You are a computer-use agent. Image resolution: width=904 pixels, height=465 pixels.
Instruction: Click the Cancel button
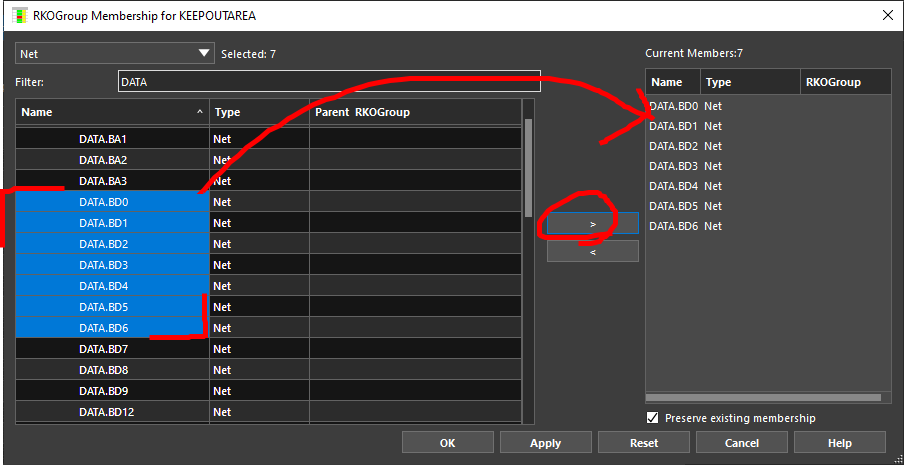pyautogui.click(x=741, y=443)
